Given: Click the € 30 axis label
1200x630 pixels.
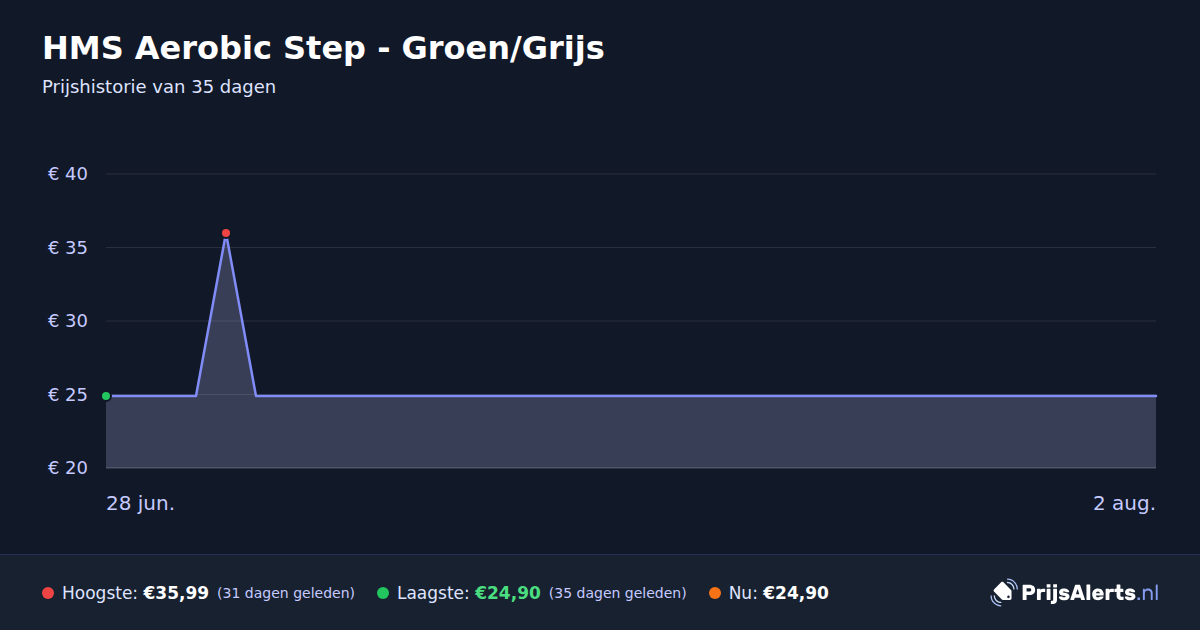Looking at the screenshot, I should 68,321.
